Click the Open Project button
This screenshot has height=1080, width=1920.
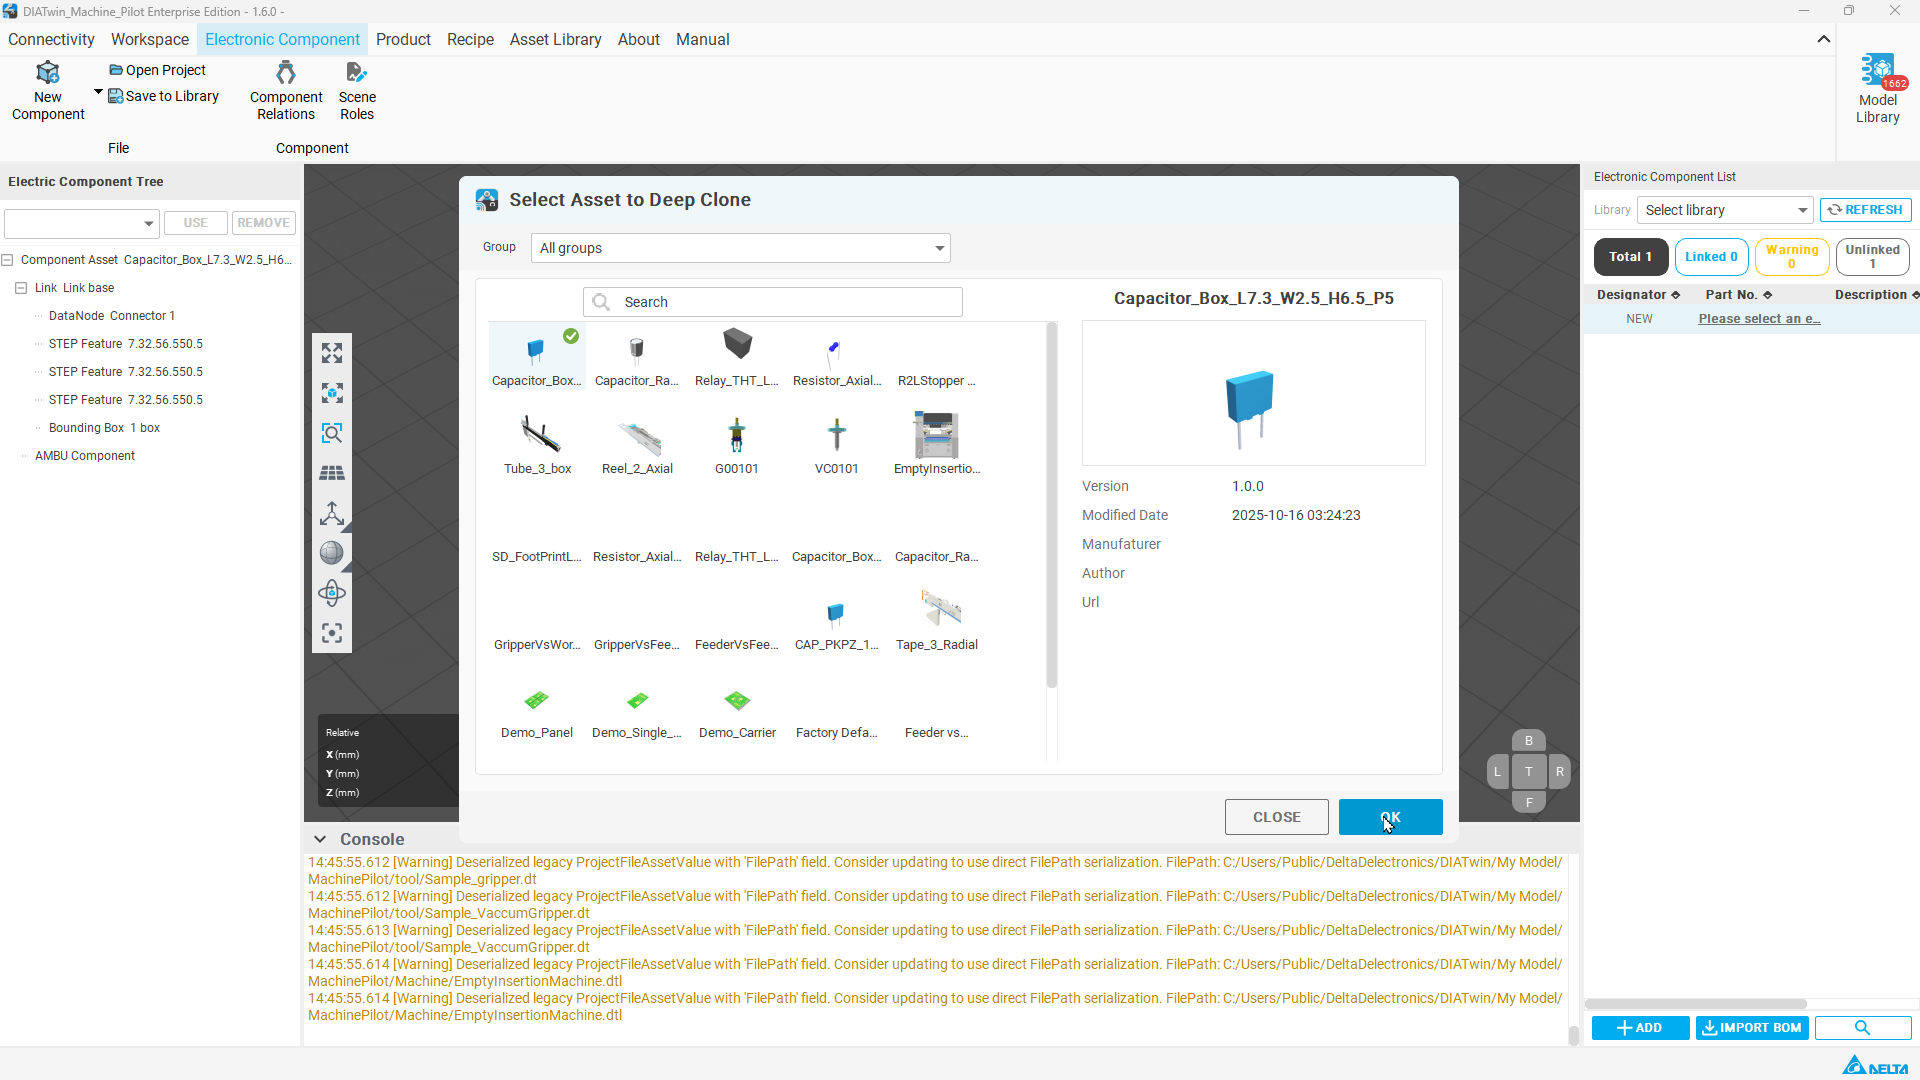(157, 70)
